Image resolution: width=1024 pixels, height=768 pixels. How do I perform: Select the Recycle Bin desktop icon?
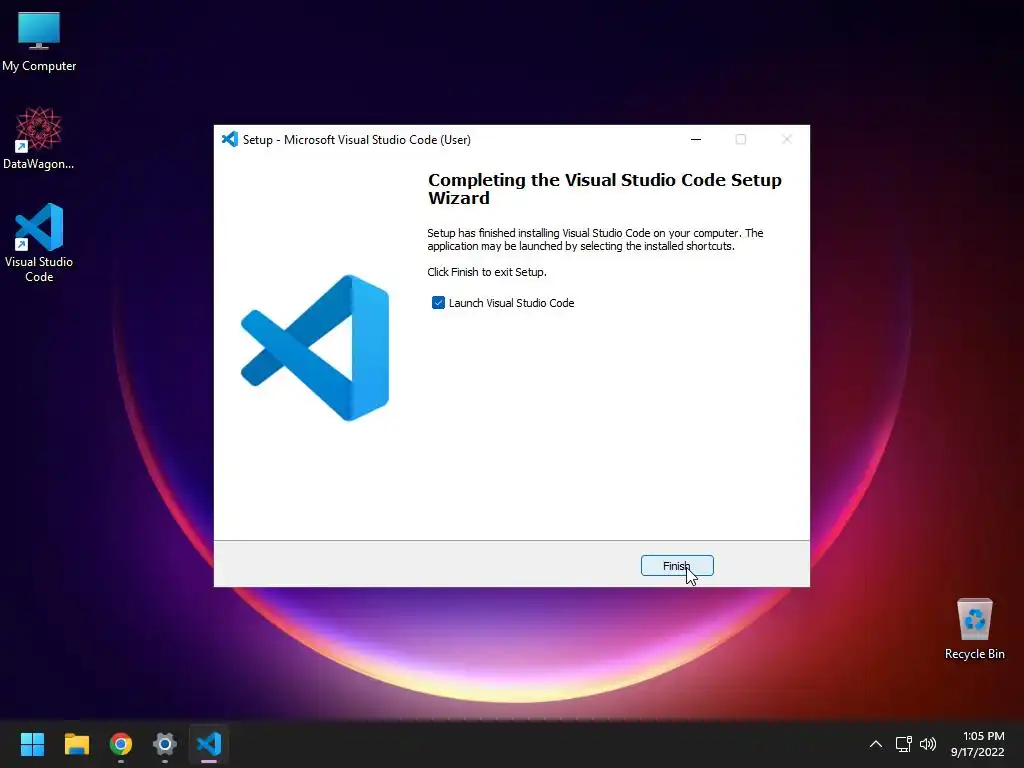tap(974, 630)
